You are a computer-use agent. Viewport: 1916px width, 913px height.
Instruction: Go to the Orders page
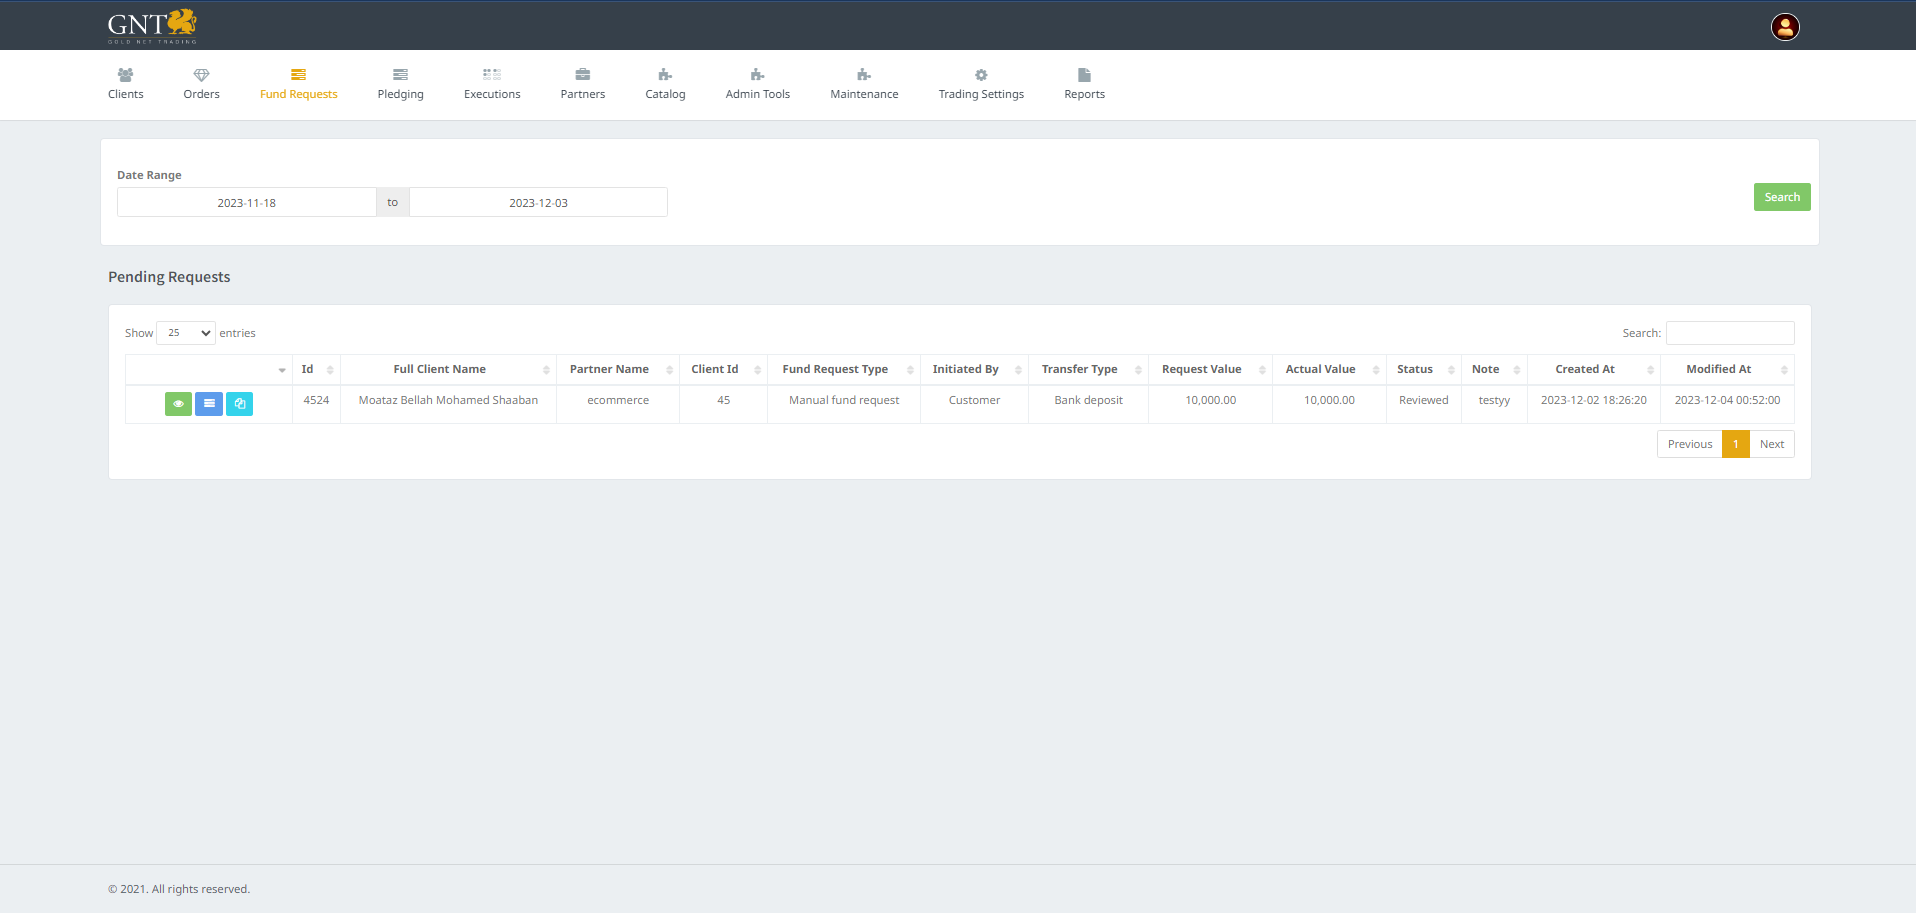tap(201, 84)
